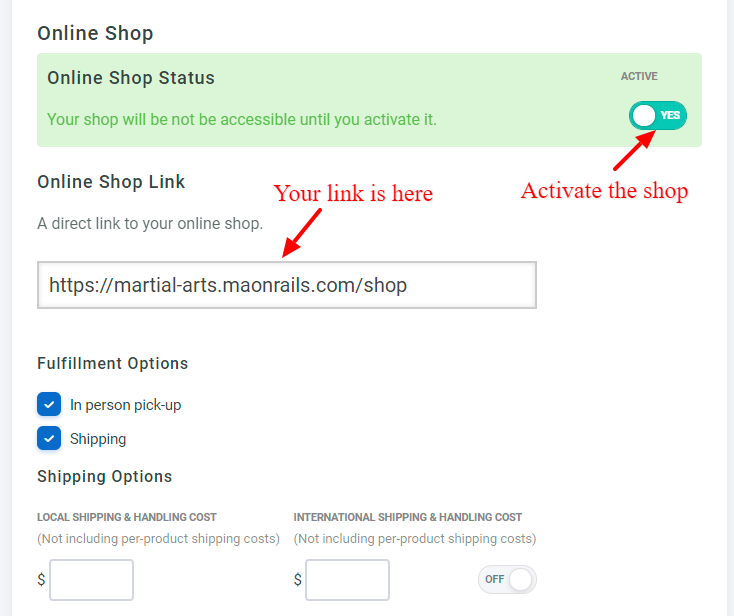Click the "A direct link to your online shop" description
The width and height of the screenshot is (734, 616).
[x=150, y=223]
